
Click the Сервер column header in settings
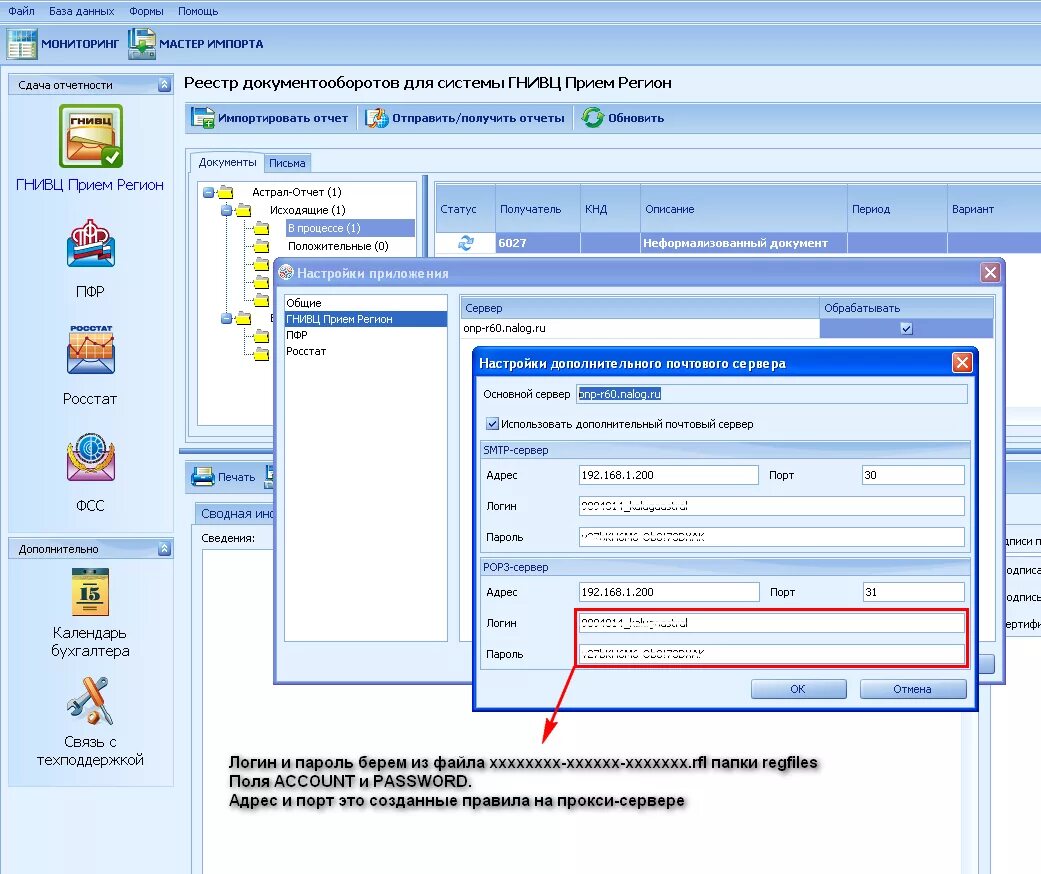click(640, 308)
